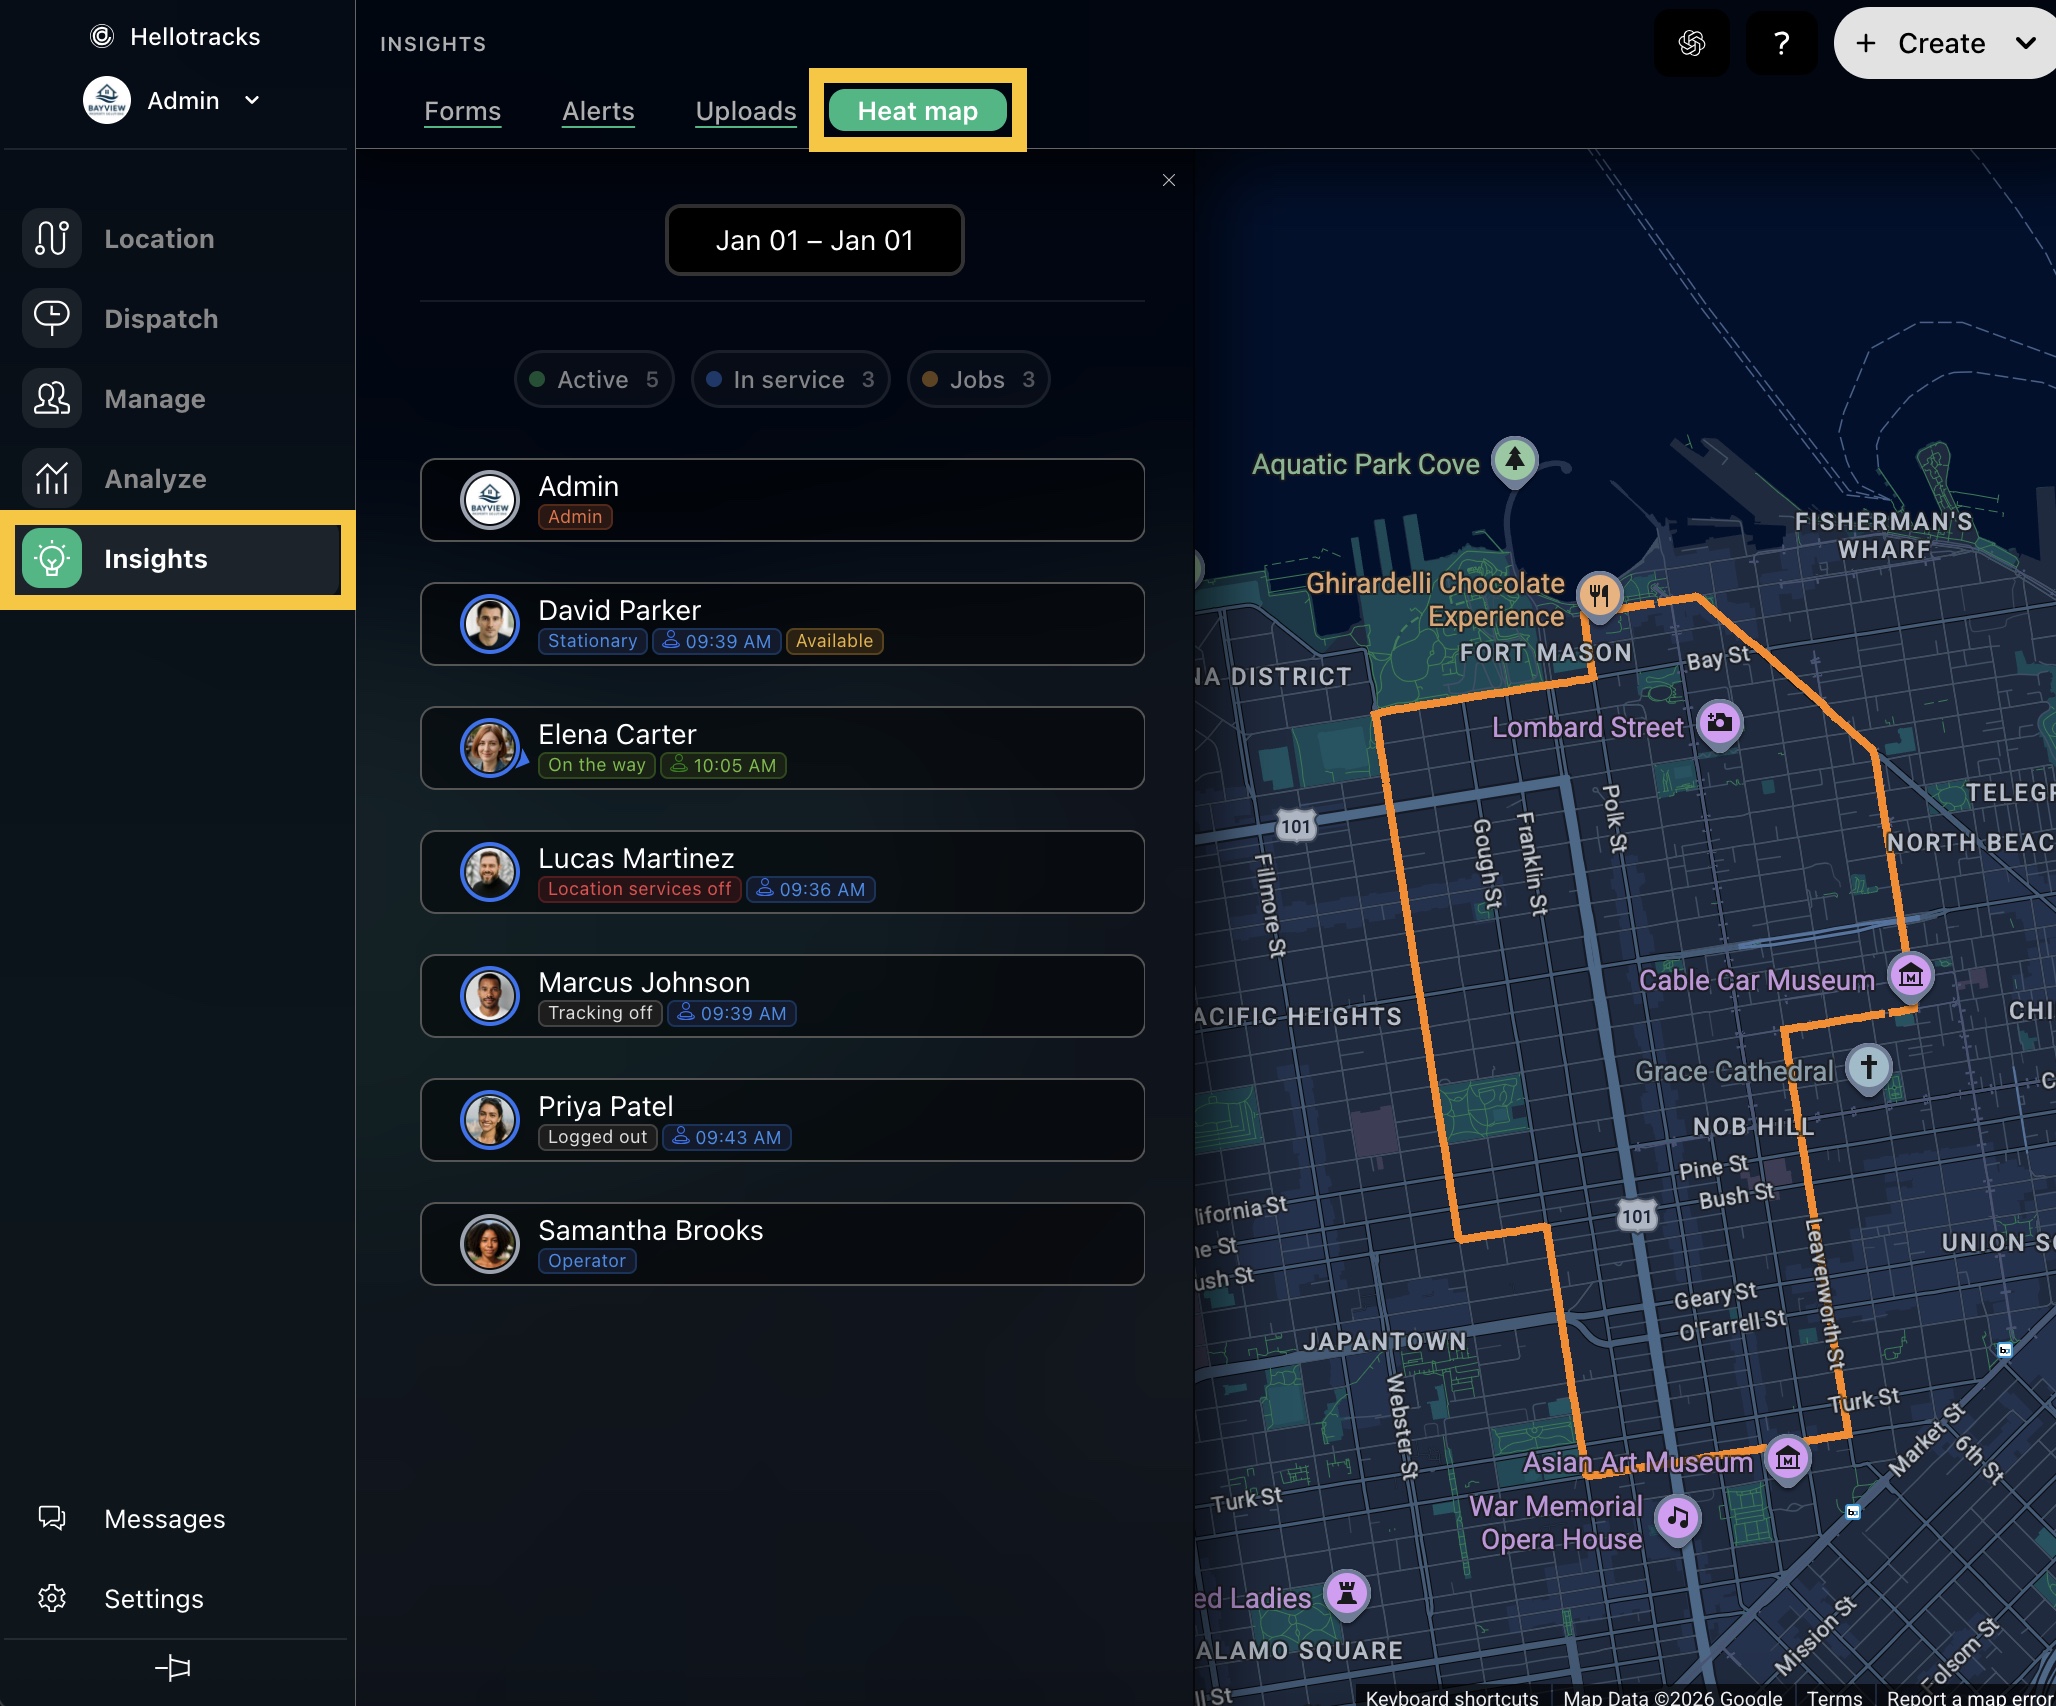The image size is (2056, 1706).
Task: Switch to the Alerts tab
Action: point(598,112)
